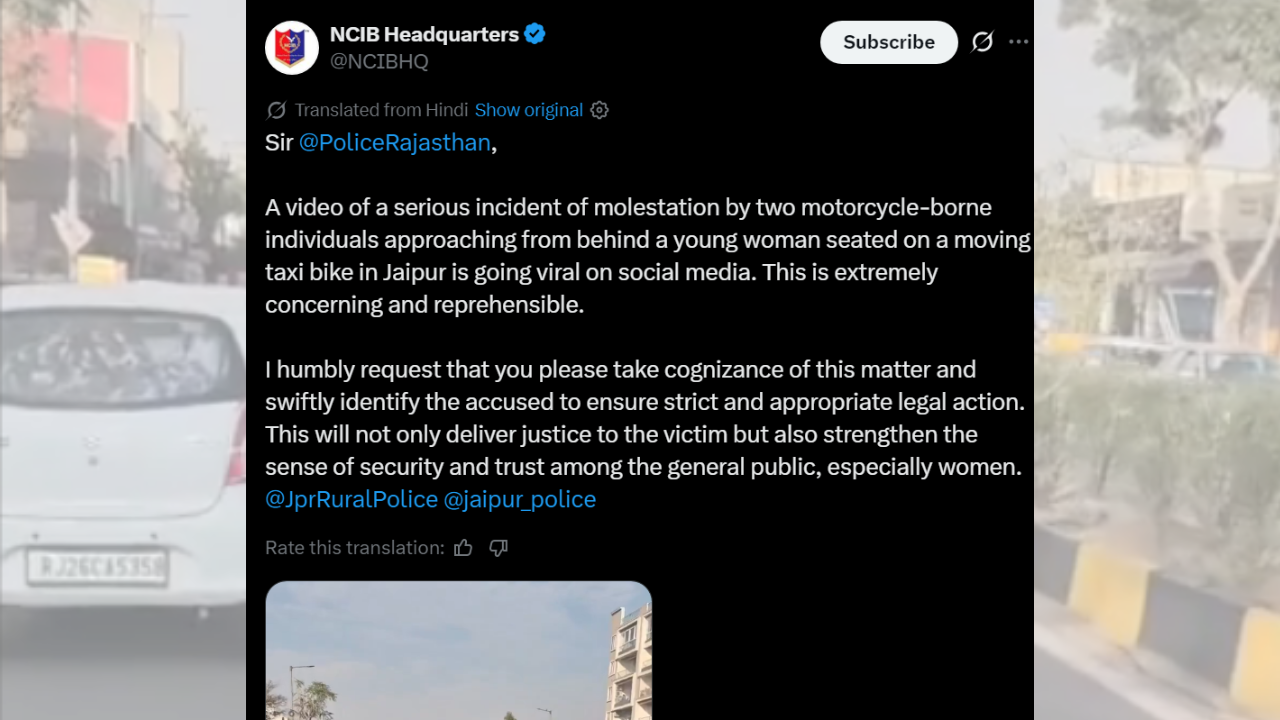Screen dimensions: 1280x720
Task: Visit the @JprRuralPolice profile link
Action: coord(351,499)
